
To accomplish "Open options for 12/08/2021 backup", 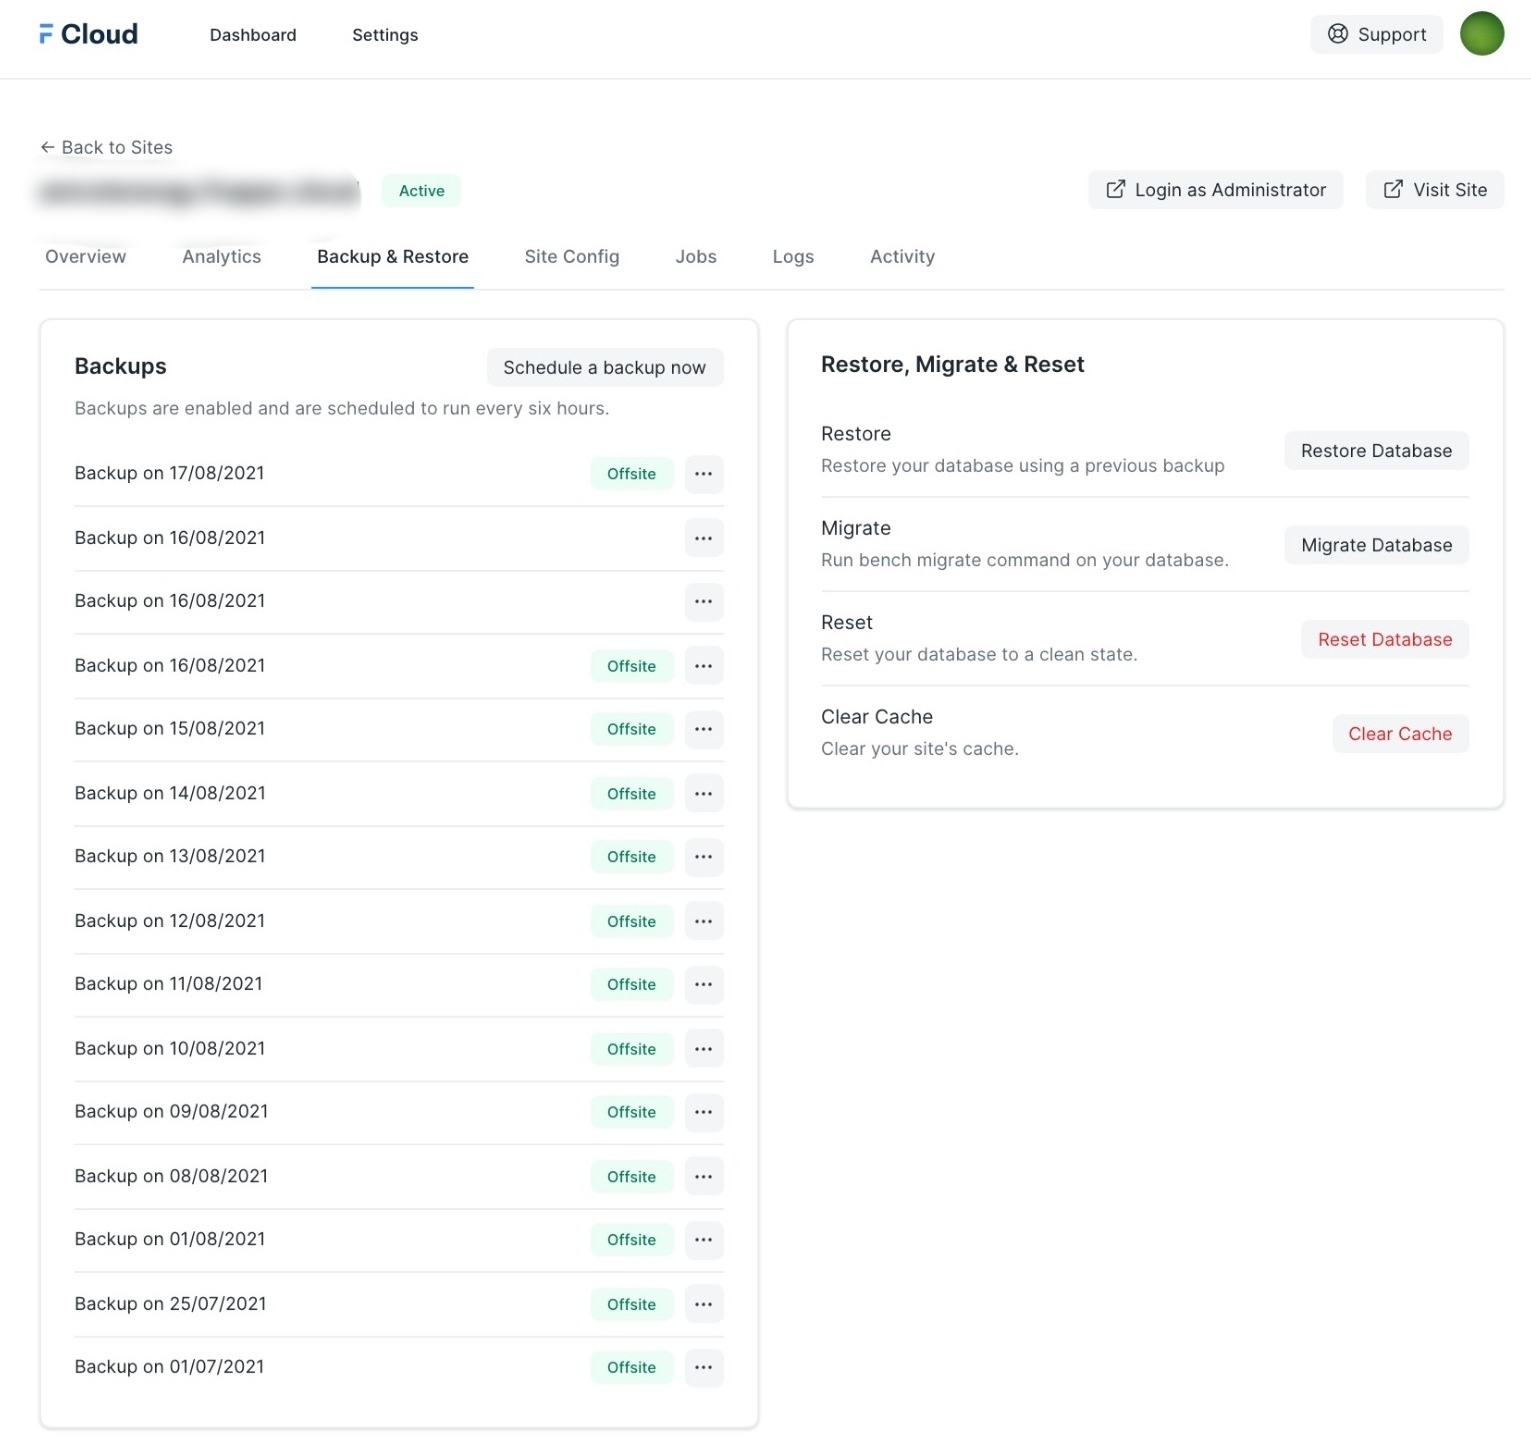I will coord(703,921).
